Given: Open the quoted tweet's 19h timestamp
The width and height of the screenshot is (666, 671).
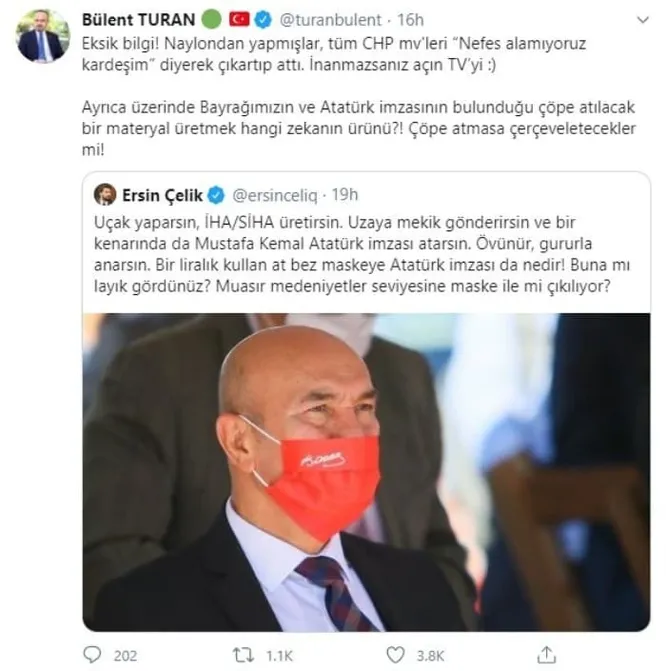Looking at the screenshot, I should click(x=345, y=195).
